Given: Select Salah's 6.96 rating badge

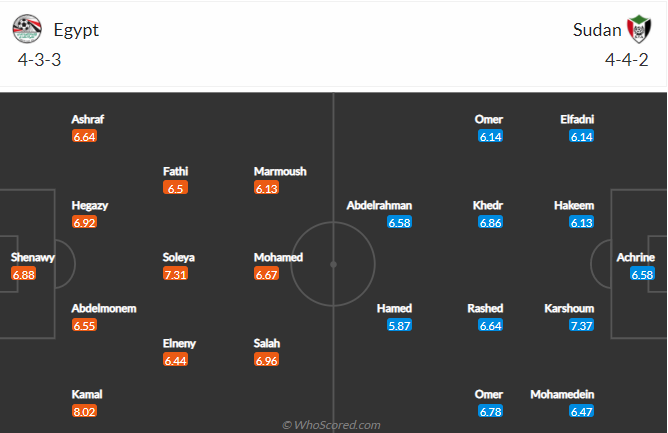Looking at the screenshot, I should (x=267, y=361).
